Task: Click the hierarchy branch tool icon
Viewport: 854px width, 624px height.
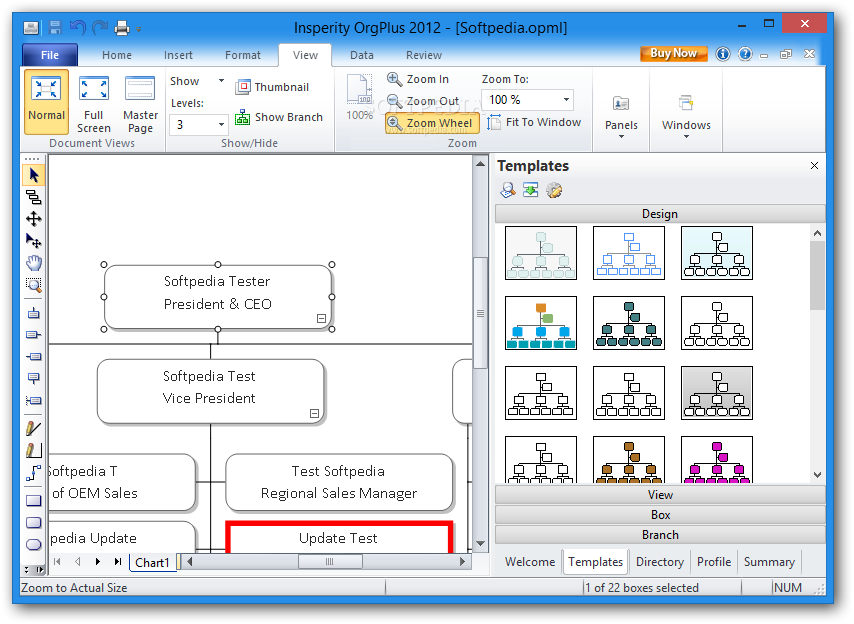Action: [x=34, y=197]
